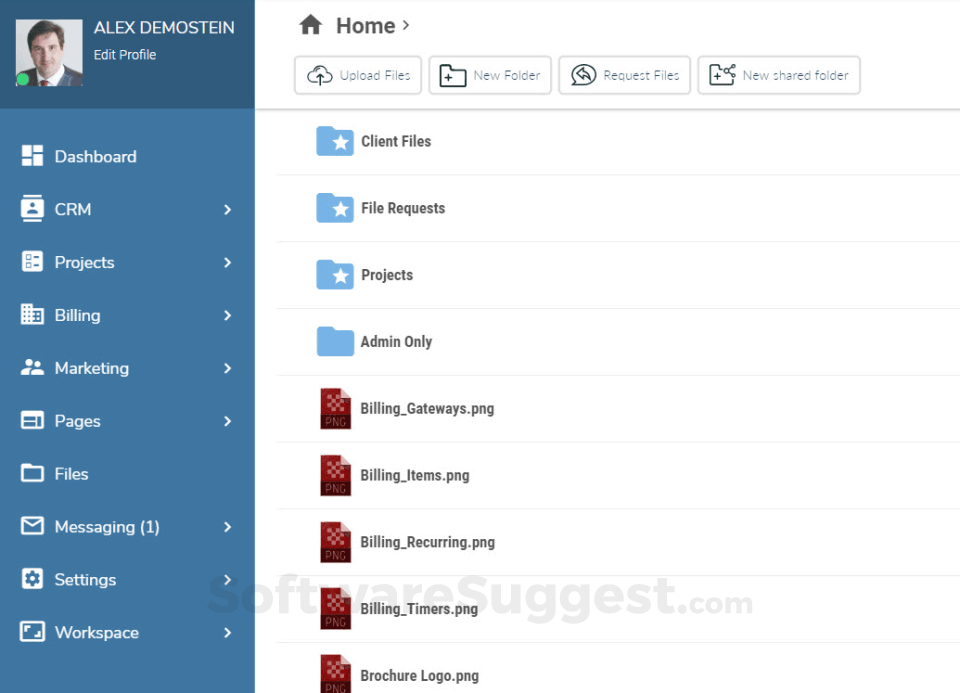This screenshot has width=960, height=693.
Task: Open the Billing_Timers.png file
Action: 418,608
